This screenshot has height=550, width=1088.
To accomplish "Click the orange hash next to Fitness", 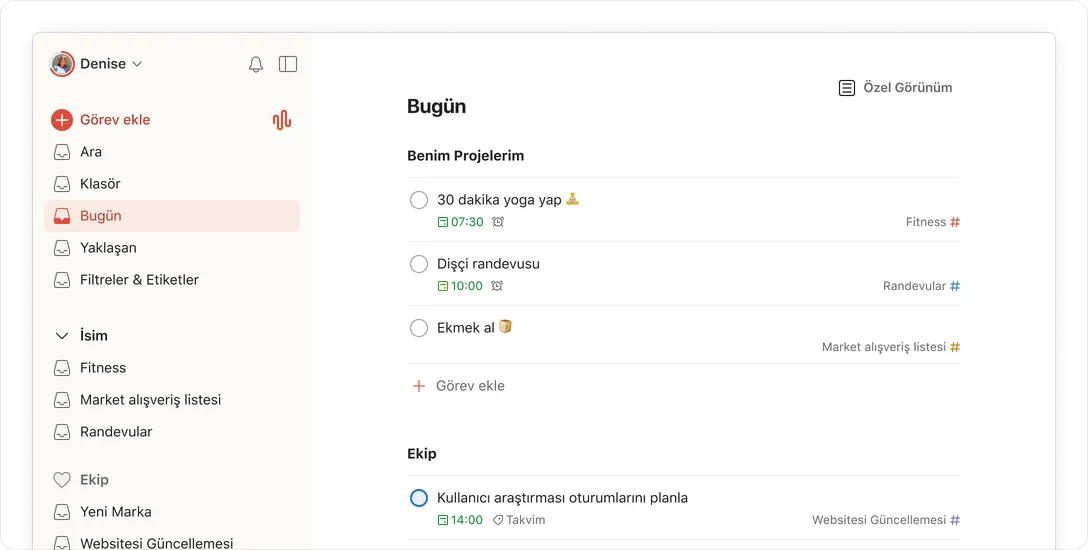I will pyautogui.click(x=955, y=222).
